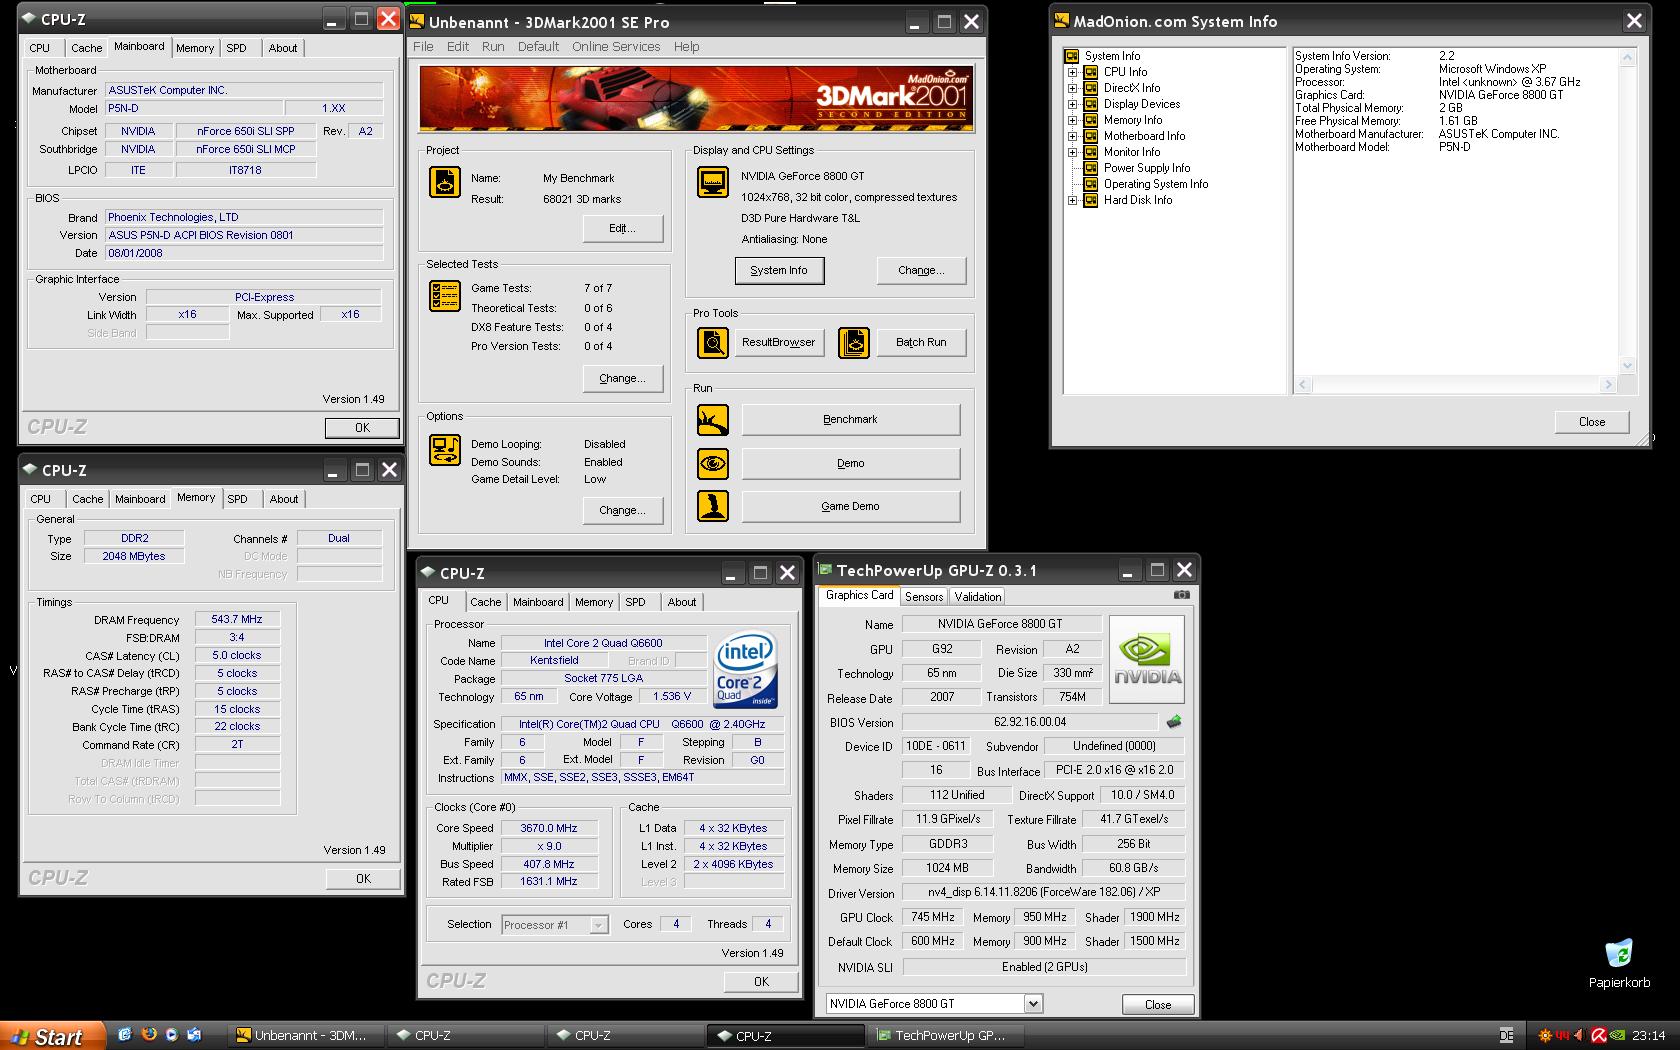
Task: Click the NVIDIA tray icon
Action: point(1617,1035)
